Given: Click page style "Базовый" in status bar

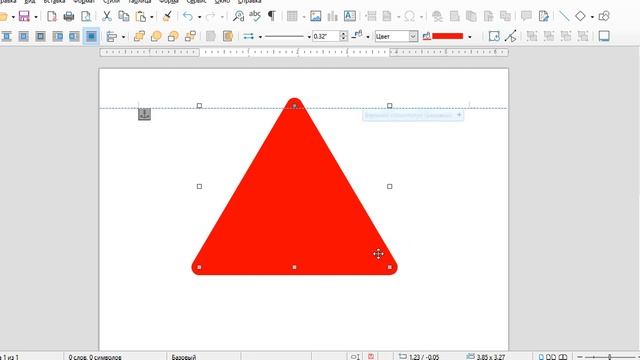Looking at the screenshot, I should click(x=184, y=357).
